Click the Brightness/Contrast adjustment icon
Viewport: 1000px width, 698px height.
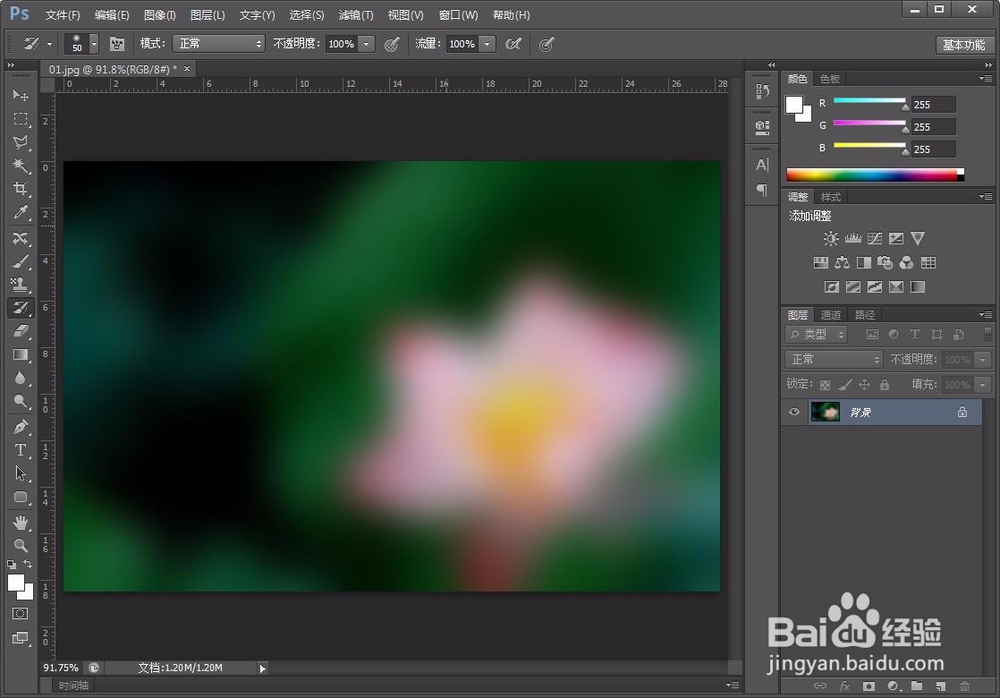pos(828,238)
